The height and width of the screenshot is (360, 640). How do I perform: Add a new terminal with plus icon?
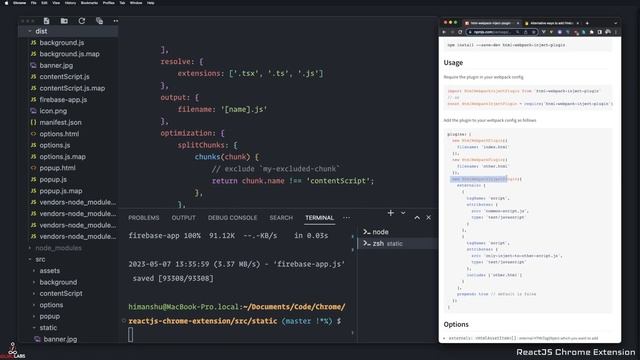click(391, 213)
